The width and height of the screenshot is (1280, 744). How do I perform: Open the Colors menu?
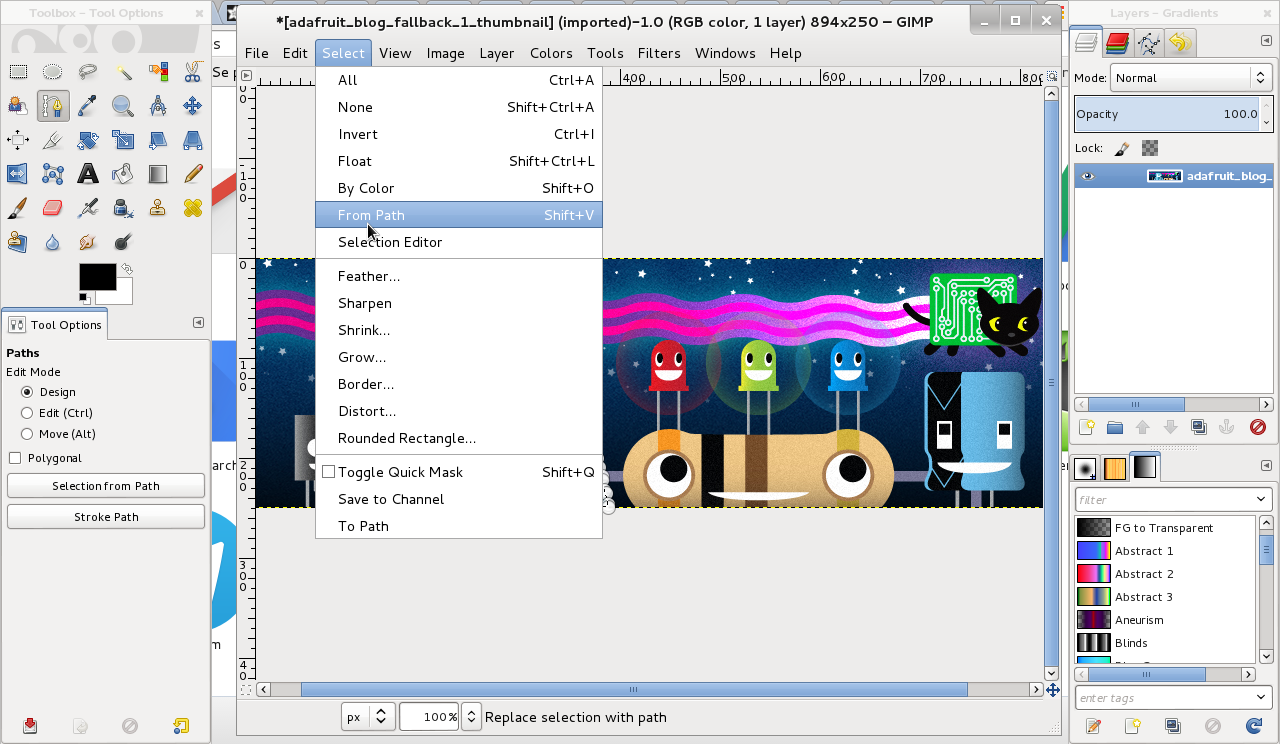point(551,53)
